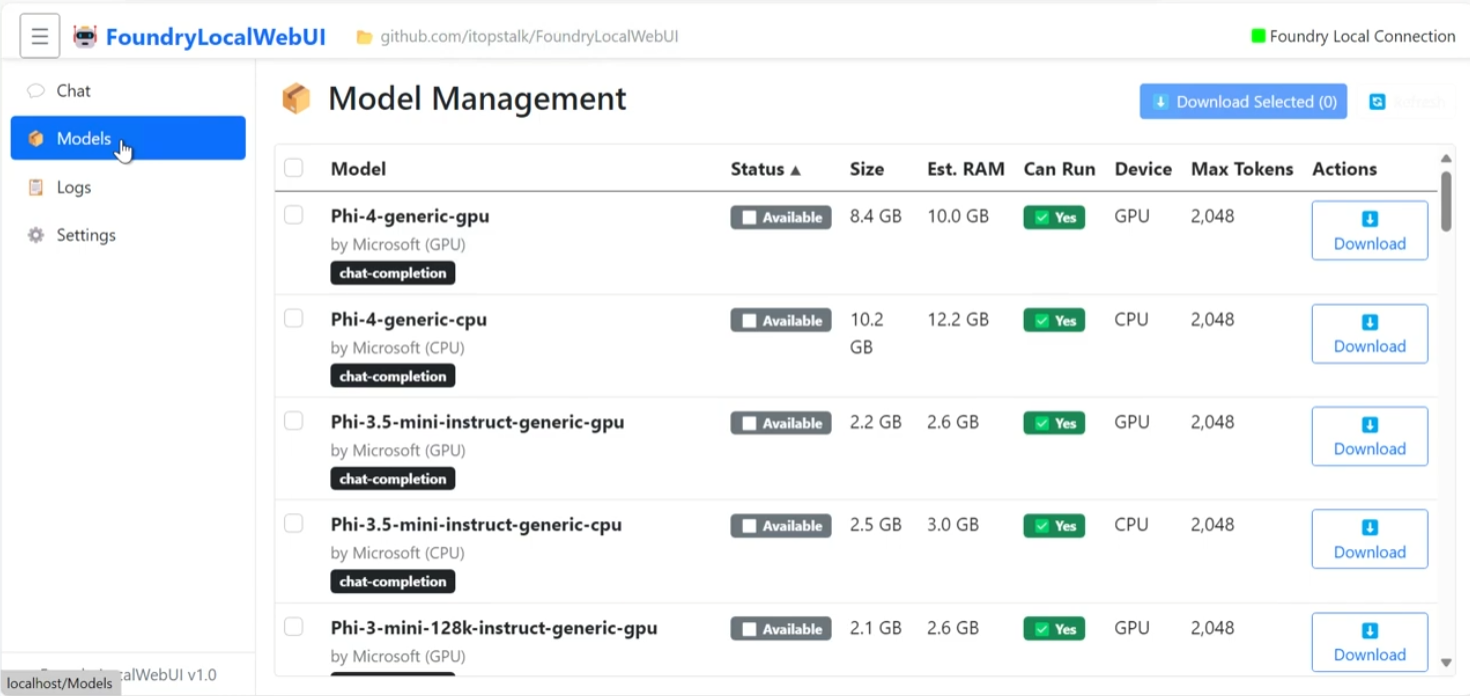The image size is (1470, 696).
Task: Click the Refresh icon button
Action: click(1377, 102)
